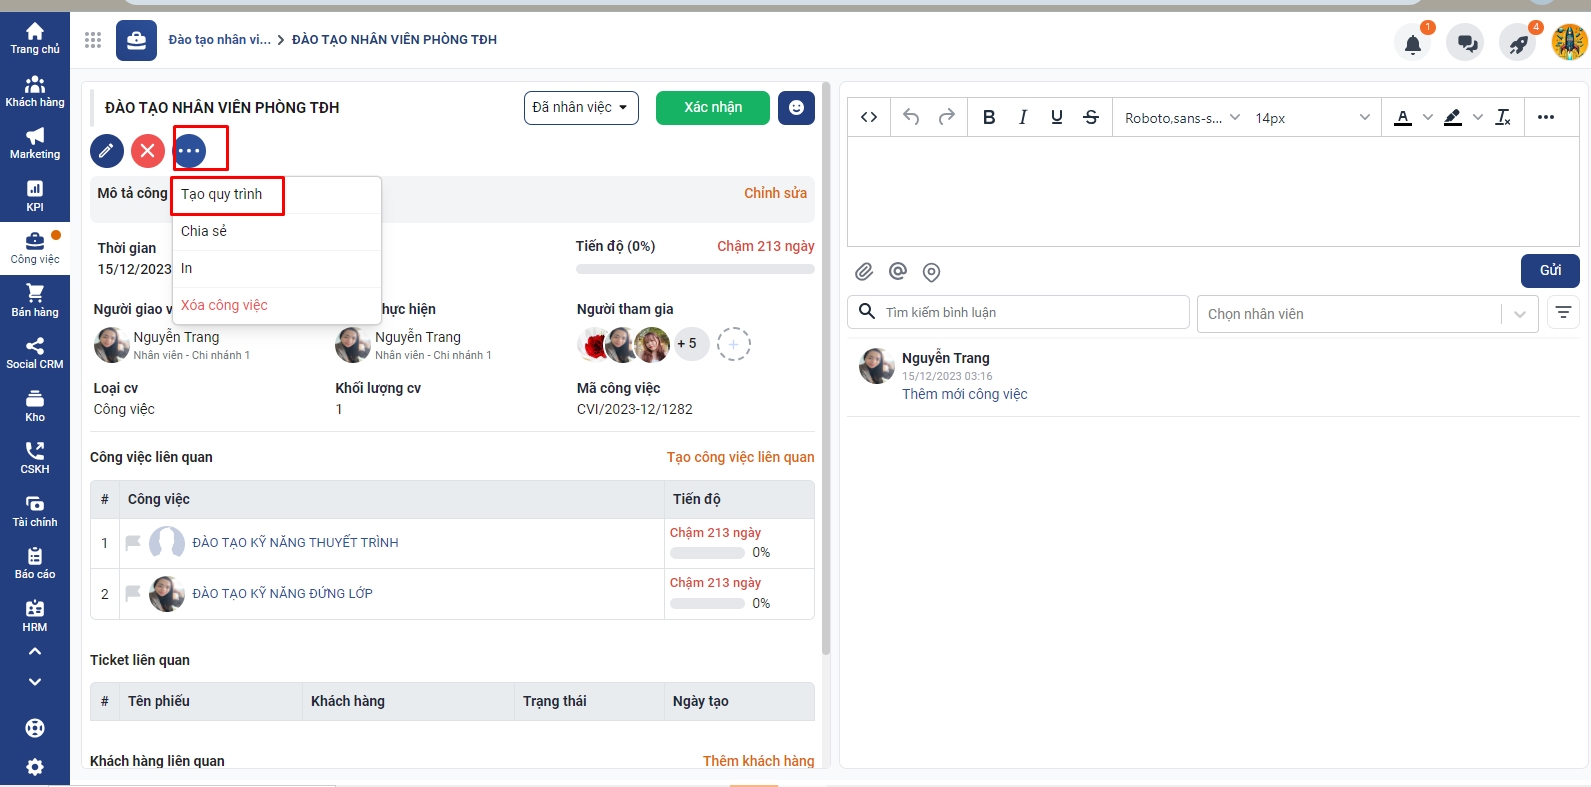Open the notifications bell icon
1591x787 pixels.
click(x=1412, y=44)
